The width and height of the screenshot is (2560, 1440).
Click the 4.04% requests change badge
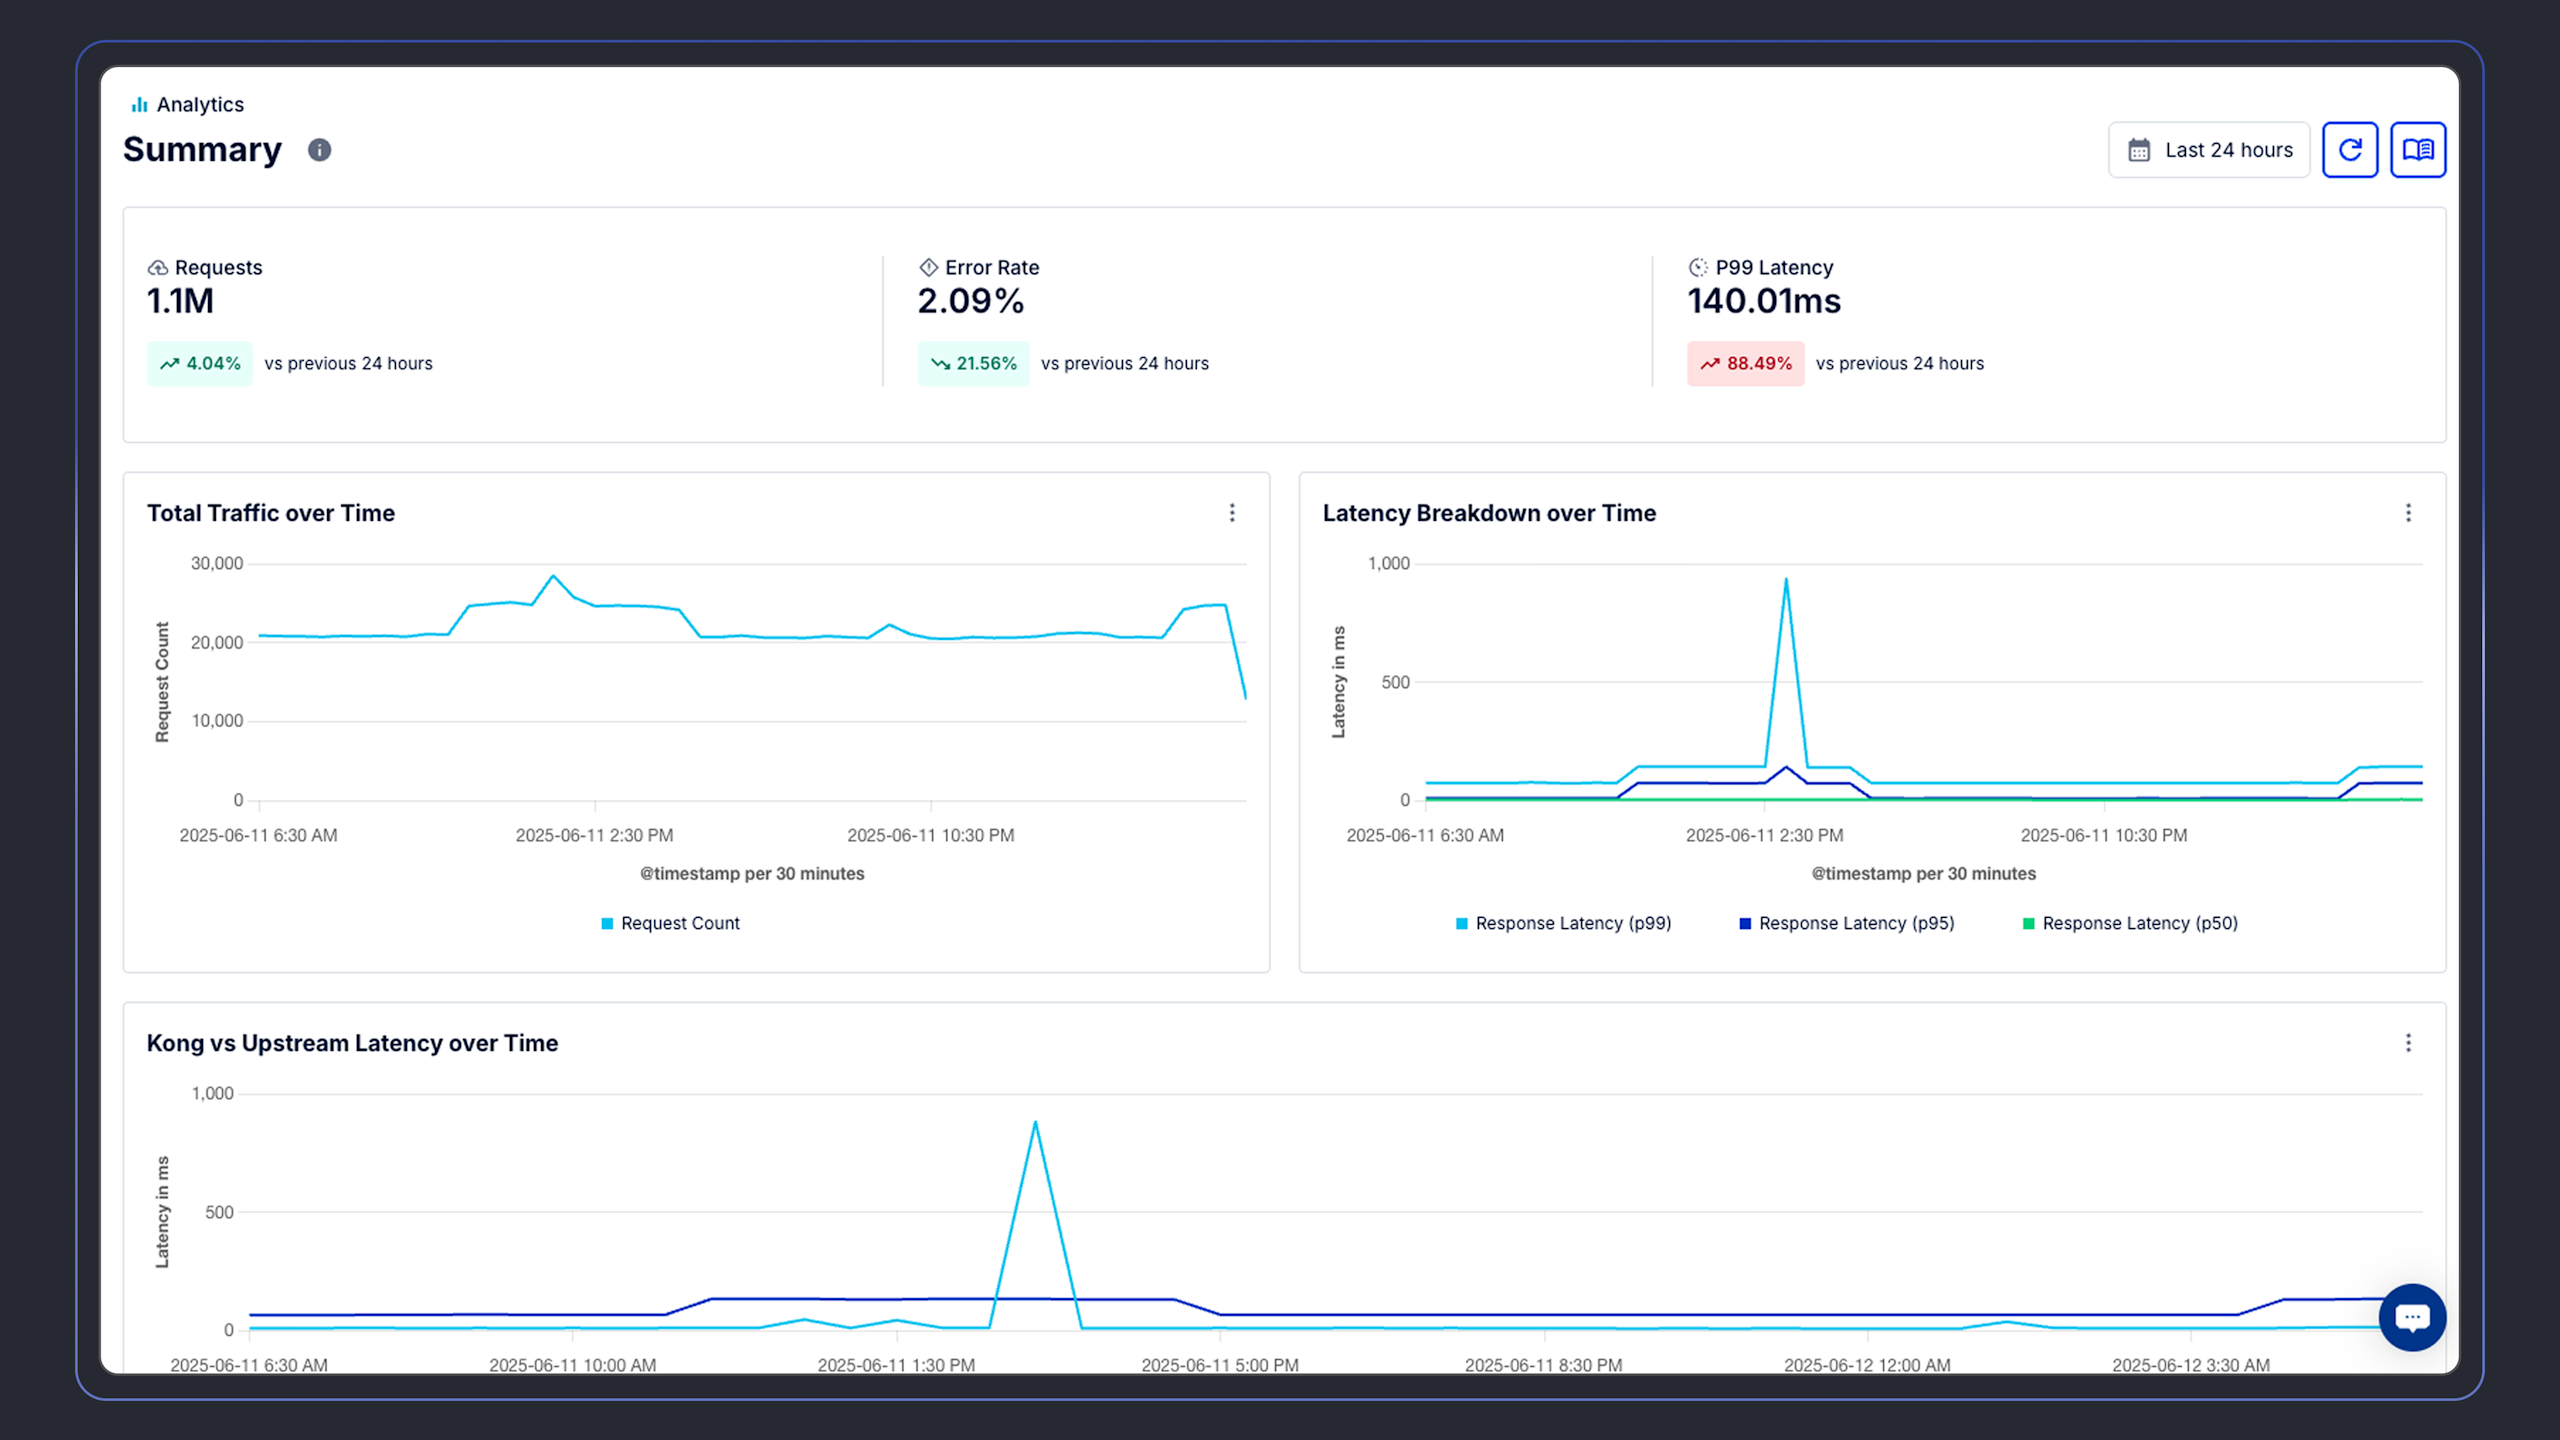200,363
